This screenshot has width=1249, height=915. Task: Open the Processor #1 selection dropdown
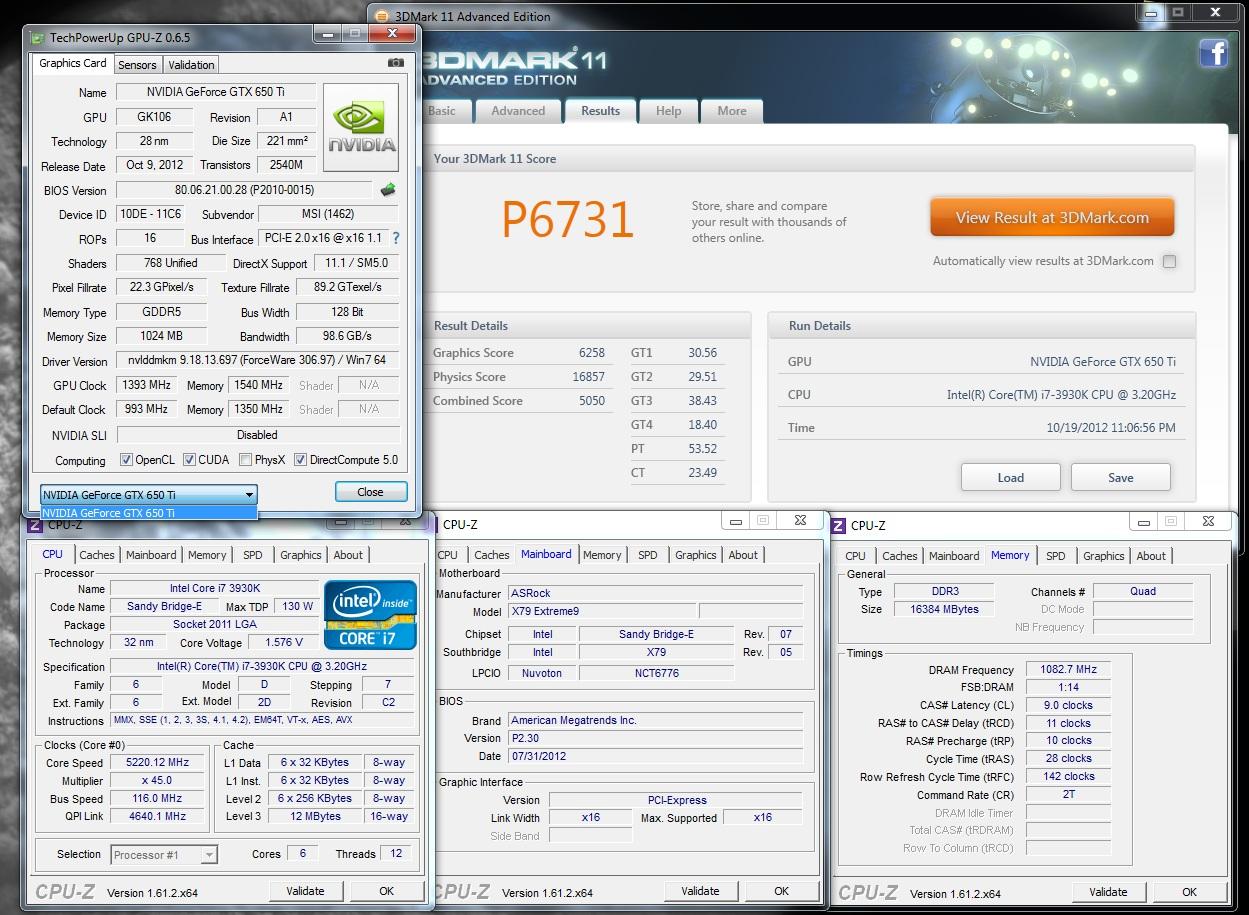pos(164,854)
